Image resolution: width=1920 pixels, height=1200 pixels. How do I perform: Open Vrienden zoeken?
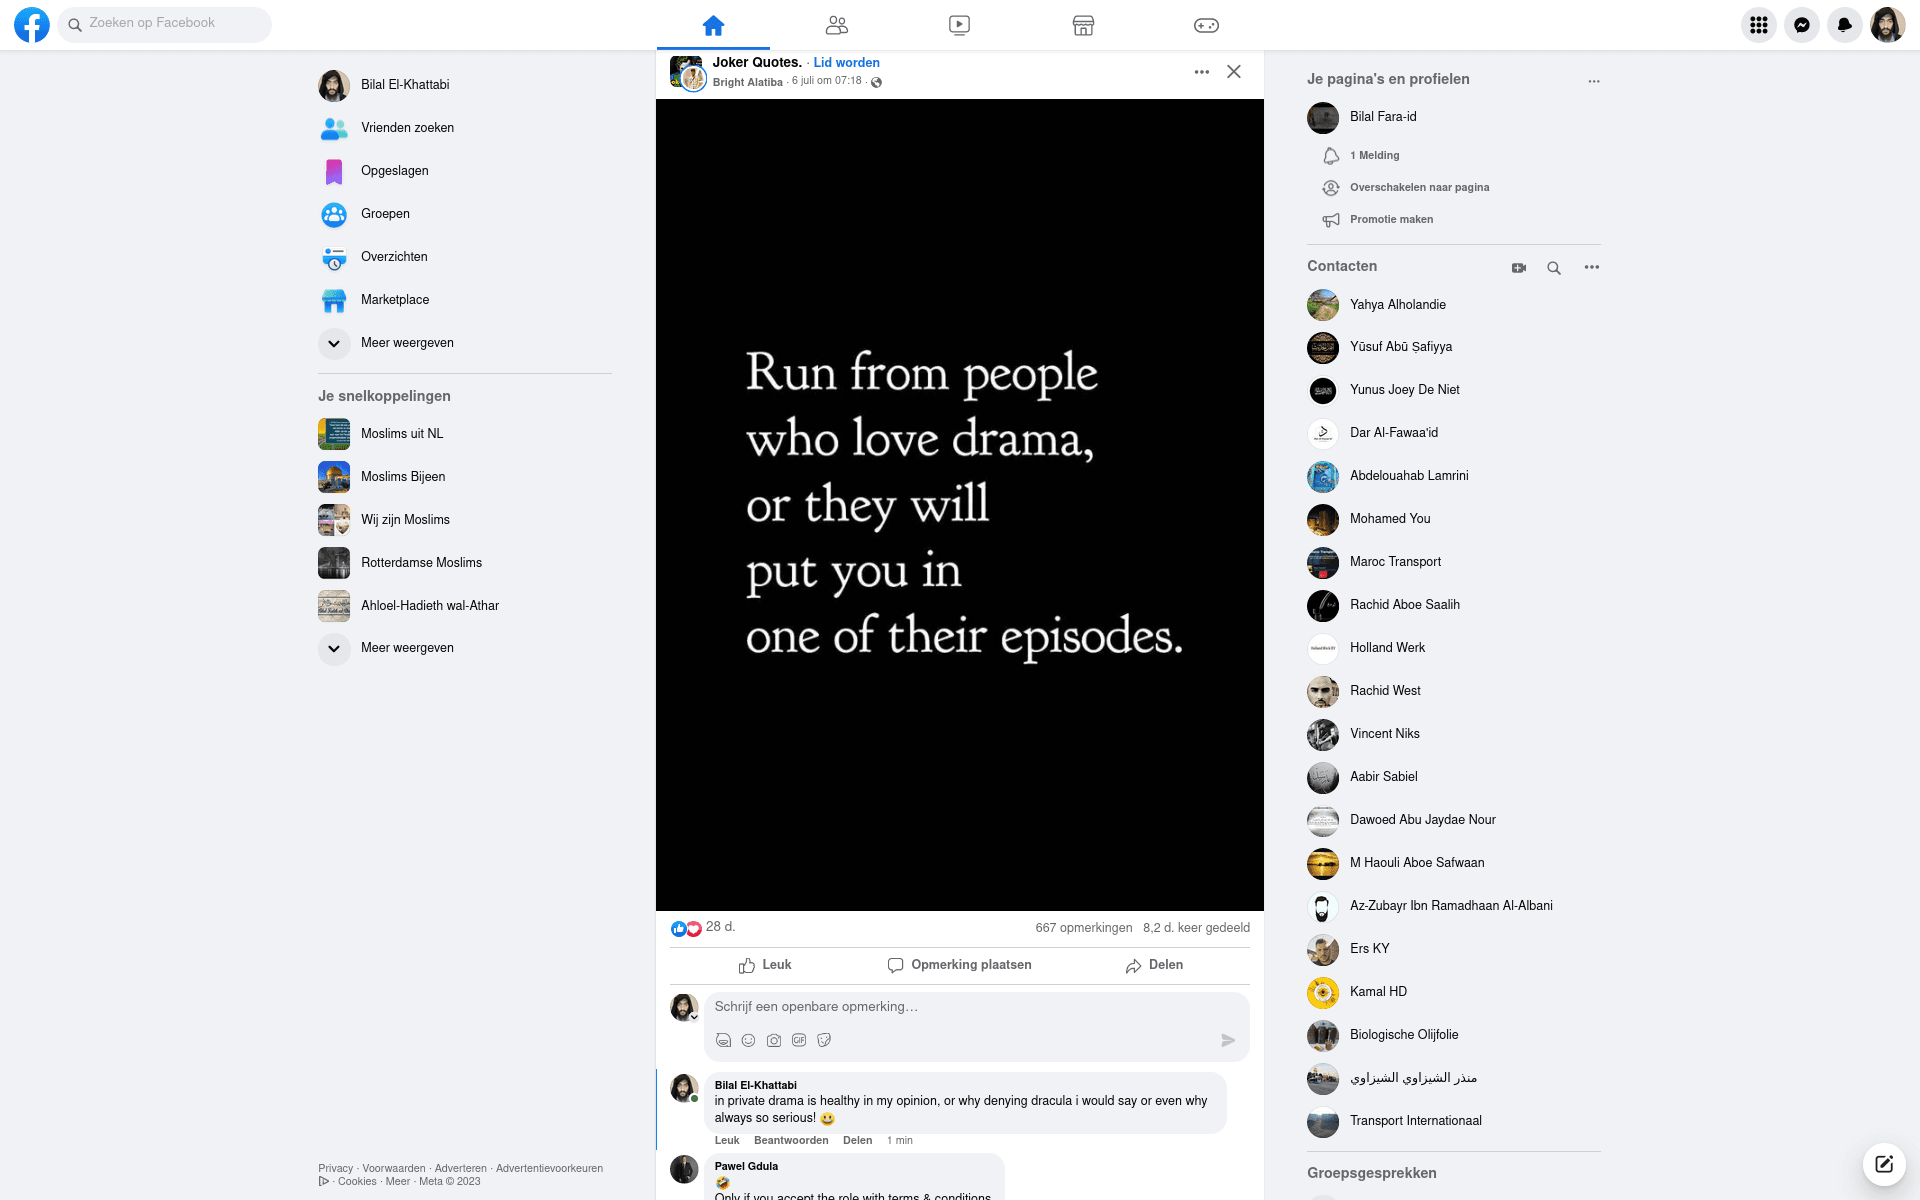[464, 128]
